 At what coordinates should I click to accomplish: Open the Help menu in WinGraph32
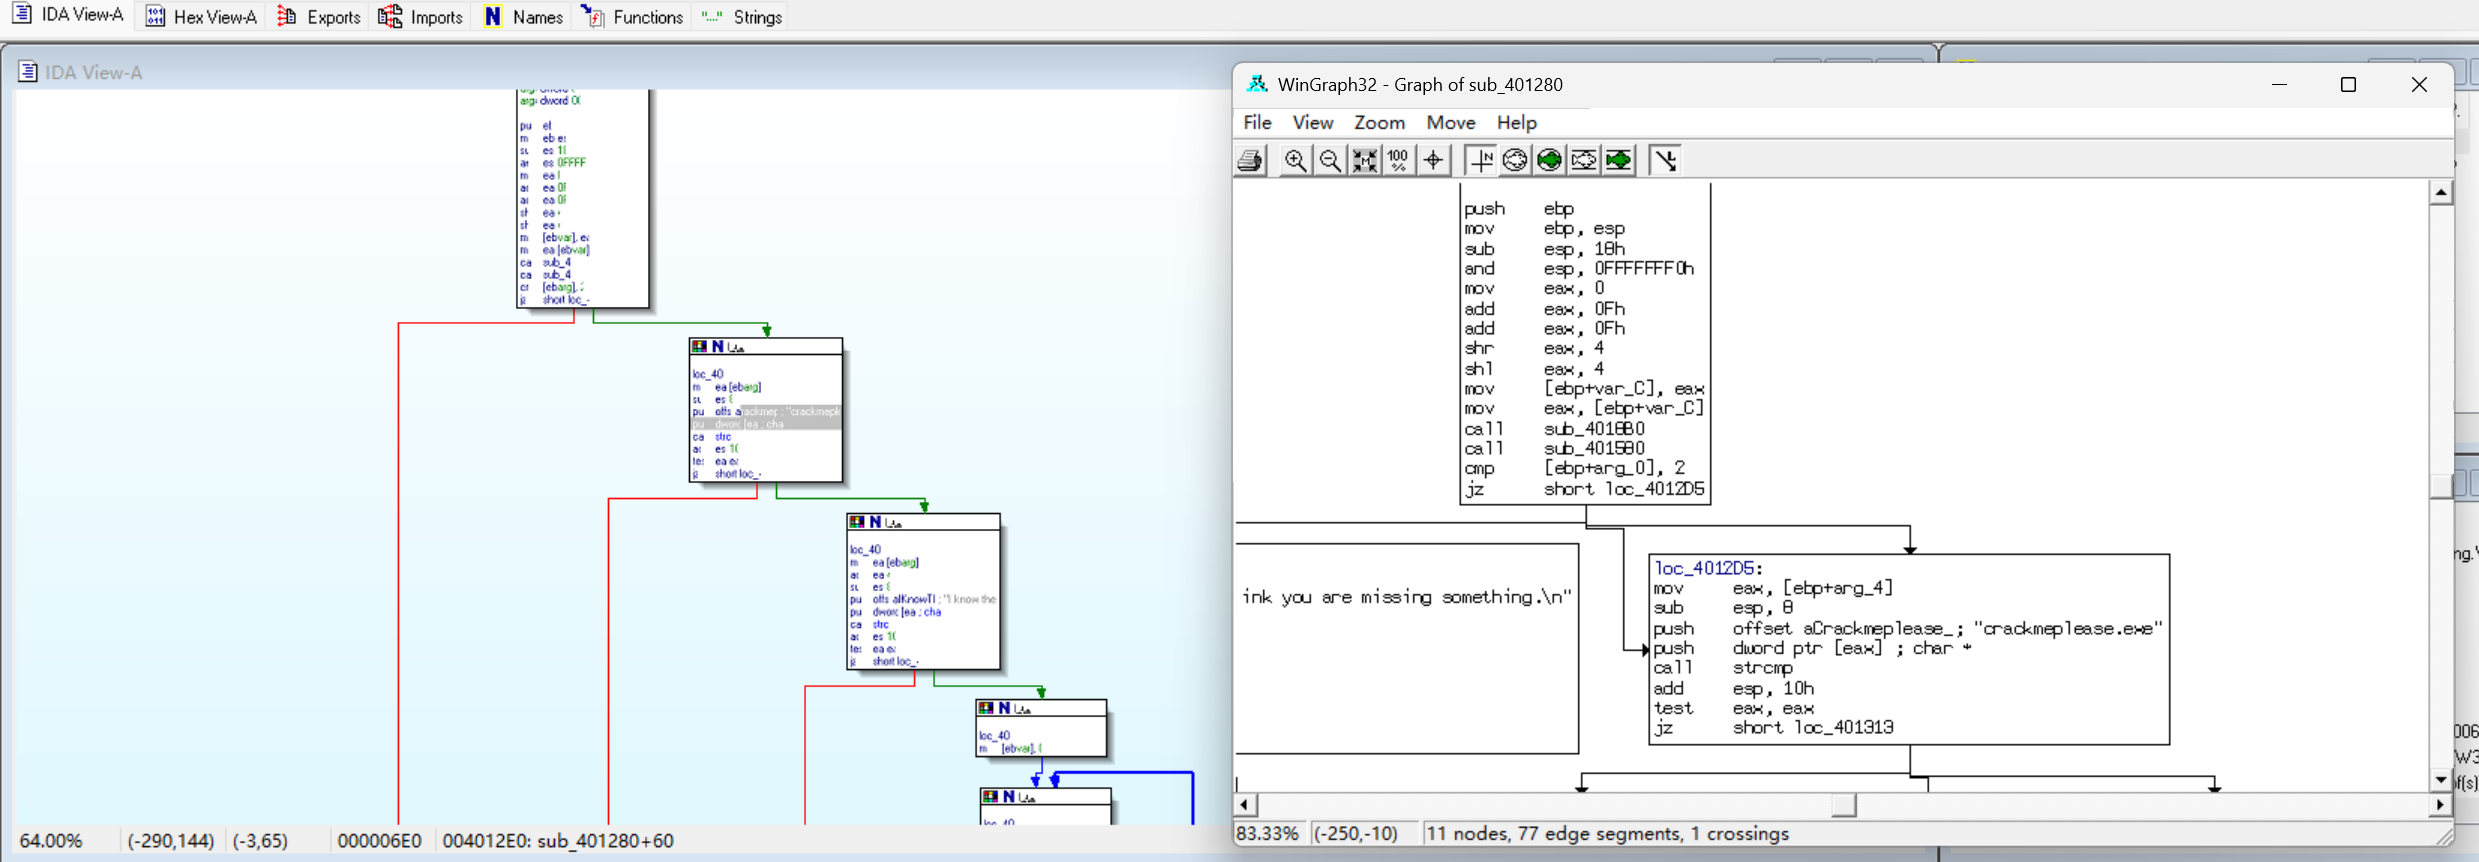pos(1517,122)
